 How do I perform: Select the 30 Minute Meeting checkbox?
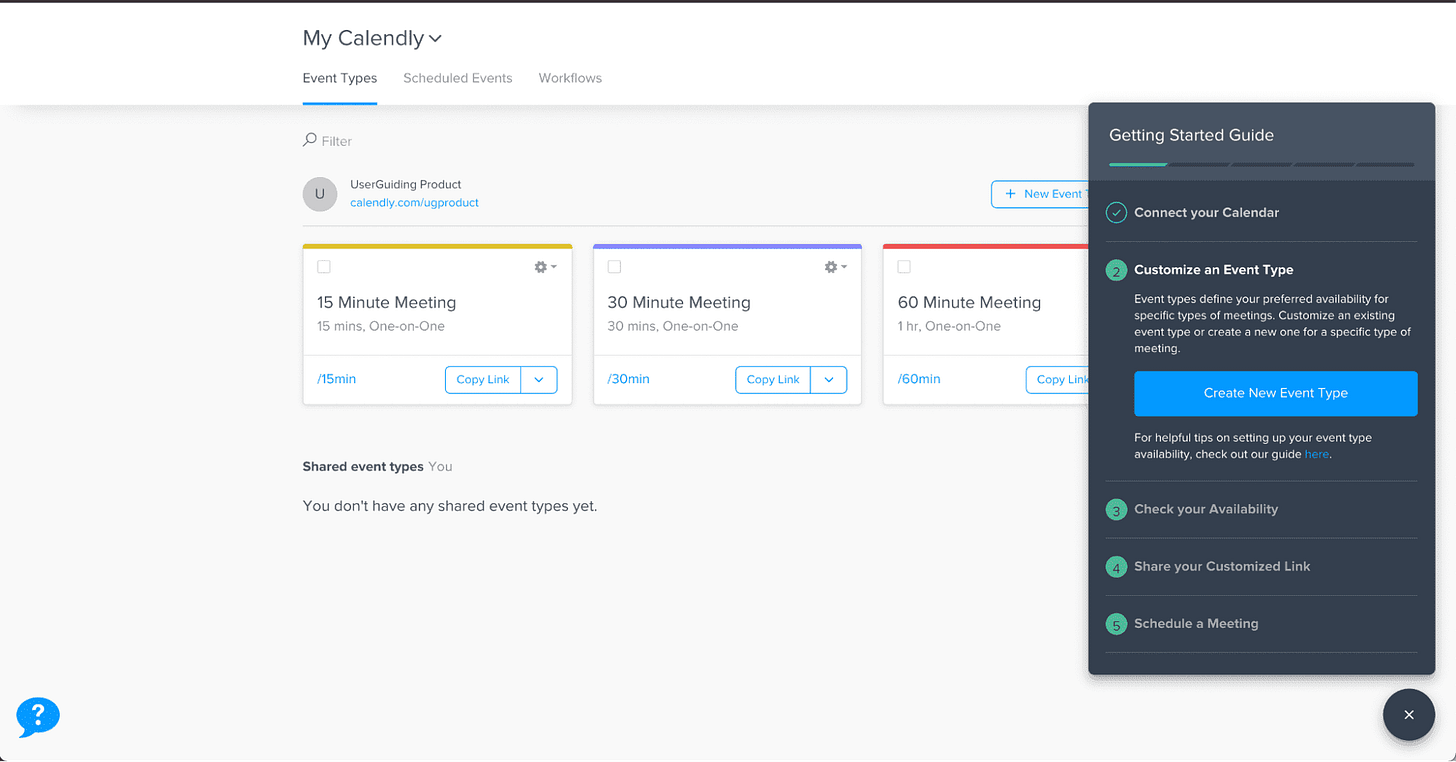tap(613, 266)
